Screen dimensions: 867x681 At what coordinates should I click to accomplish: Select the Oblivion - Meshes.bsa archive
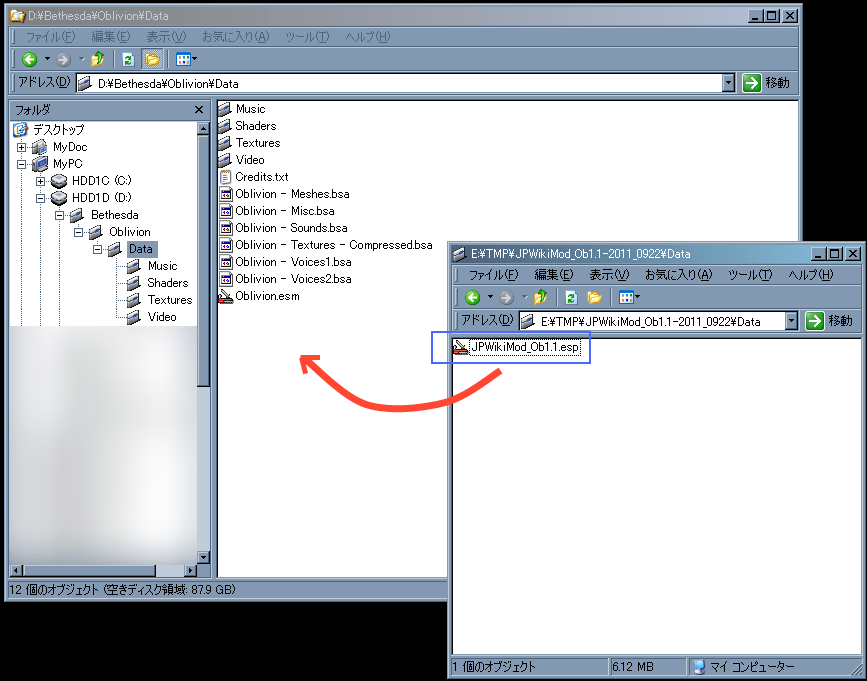(x=292, y=194)
